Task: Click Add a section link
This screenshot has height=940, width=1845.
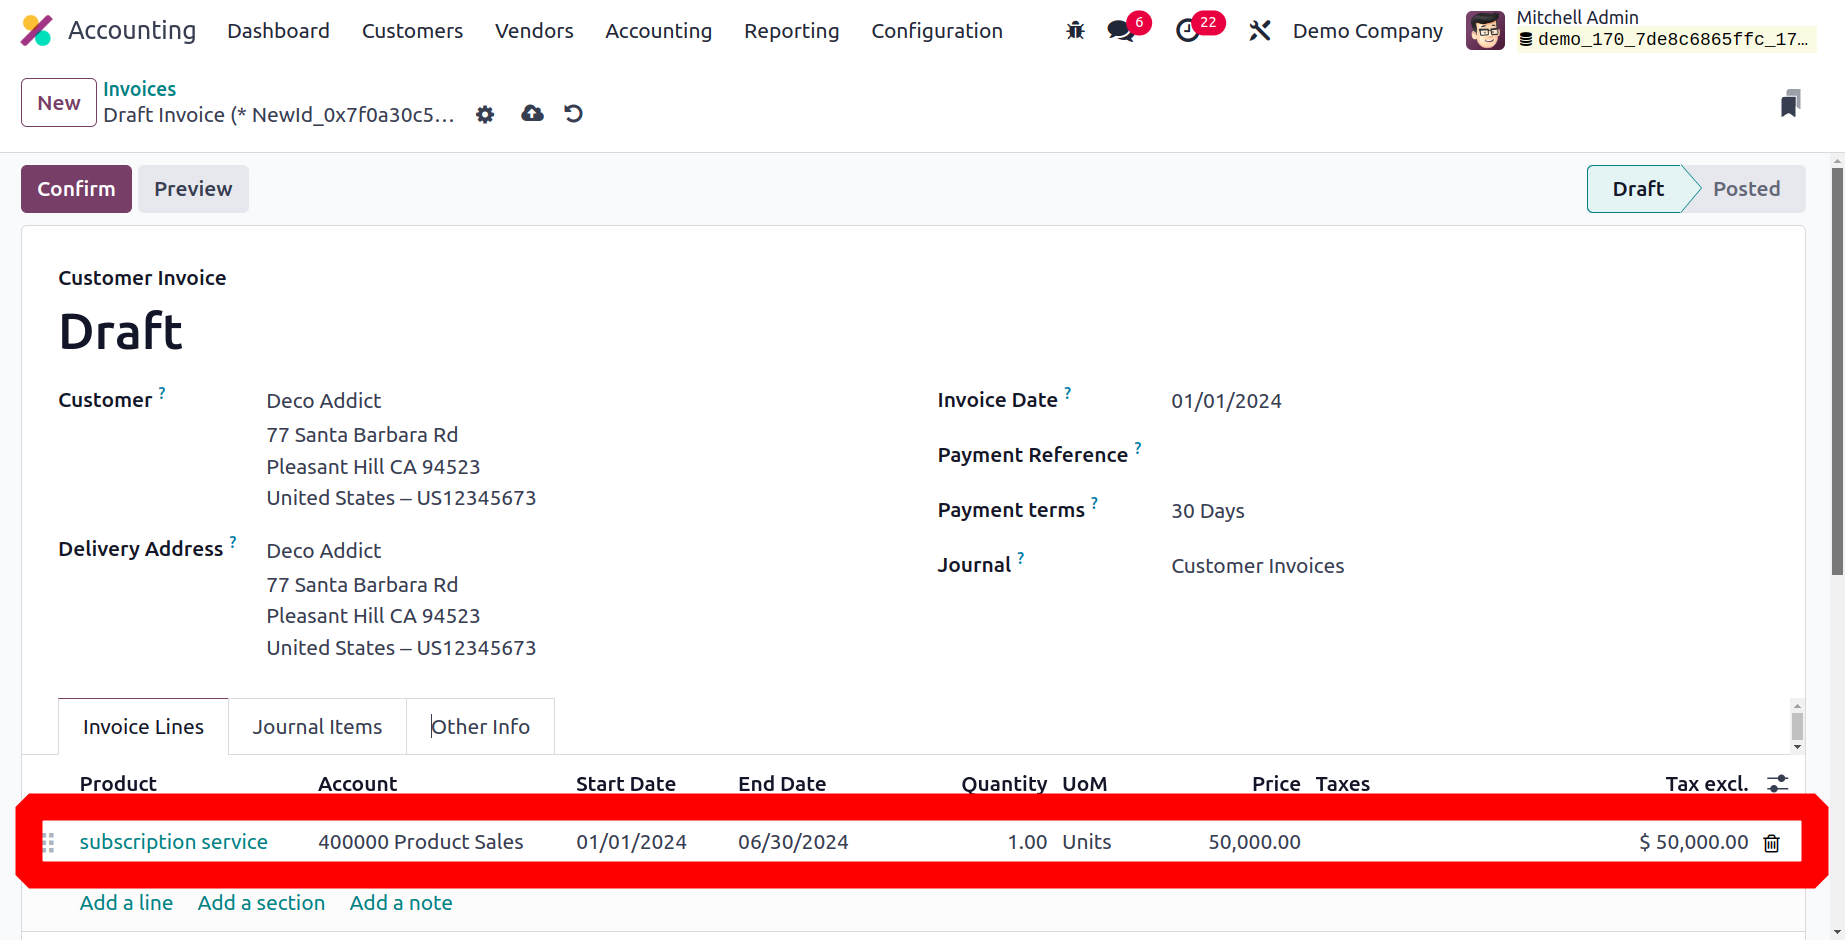Action: pos(261,903)
